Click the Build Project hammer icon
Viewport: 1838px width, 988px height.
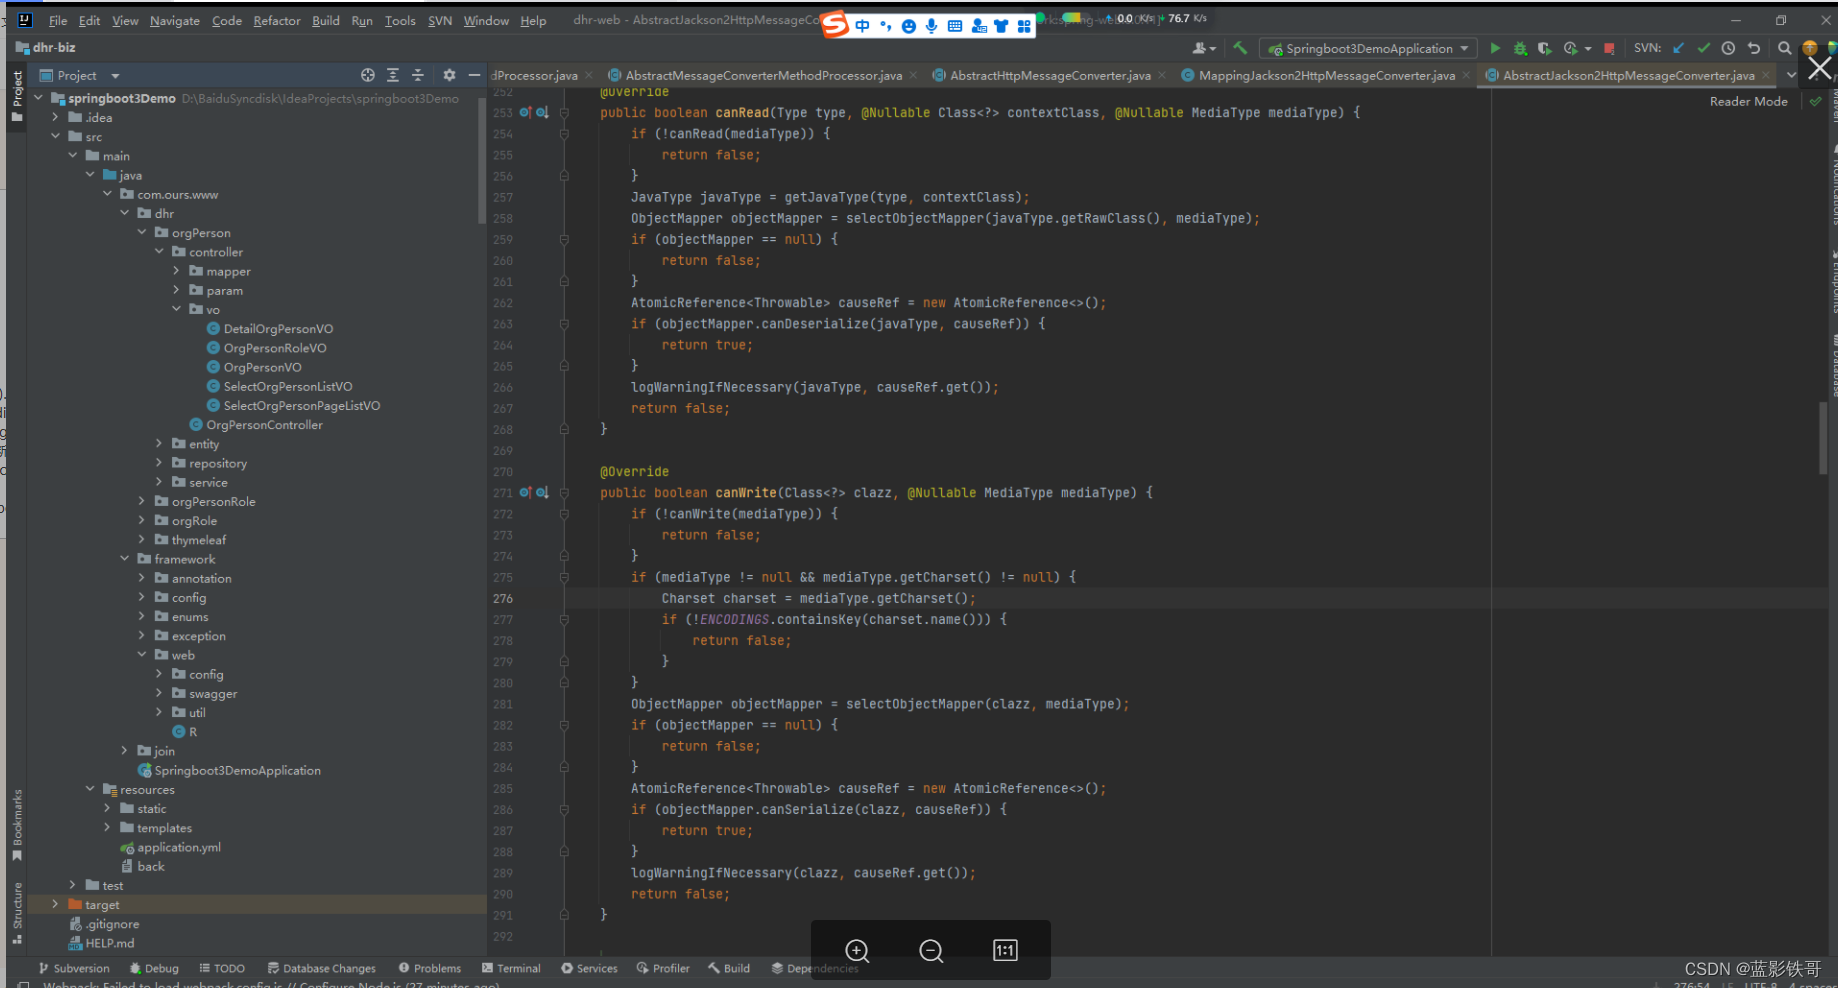pyautogui.click(x=1240, y=48)
